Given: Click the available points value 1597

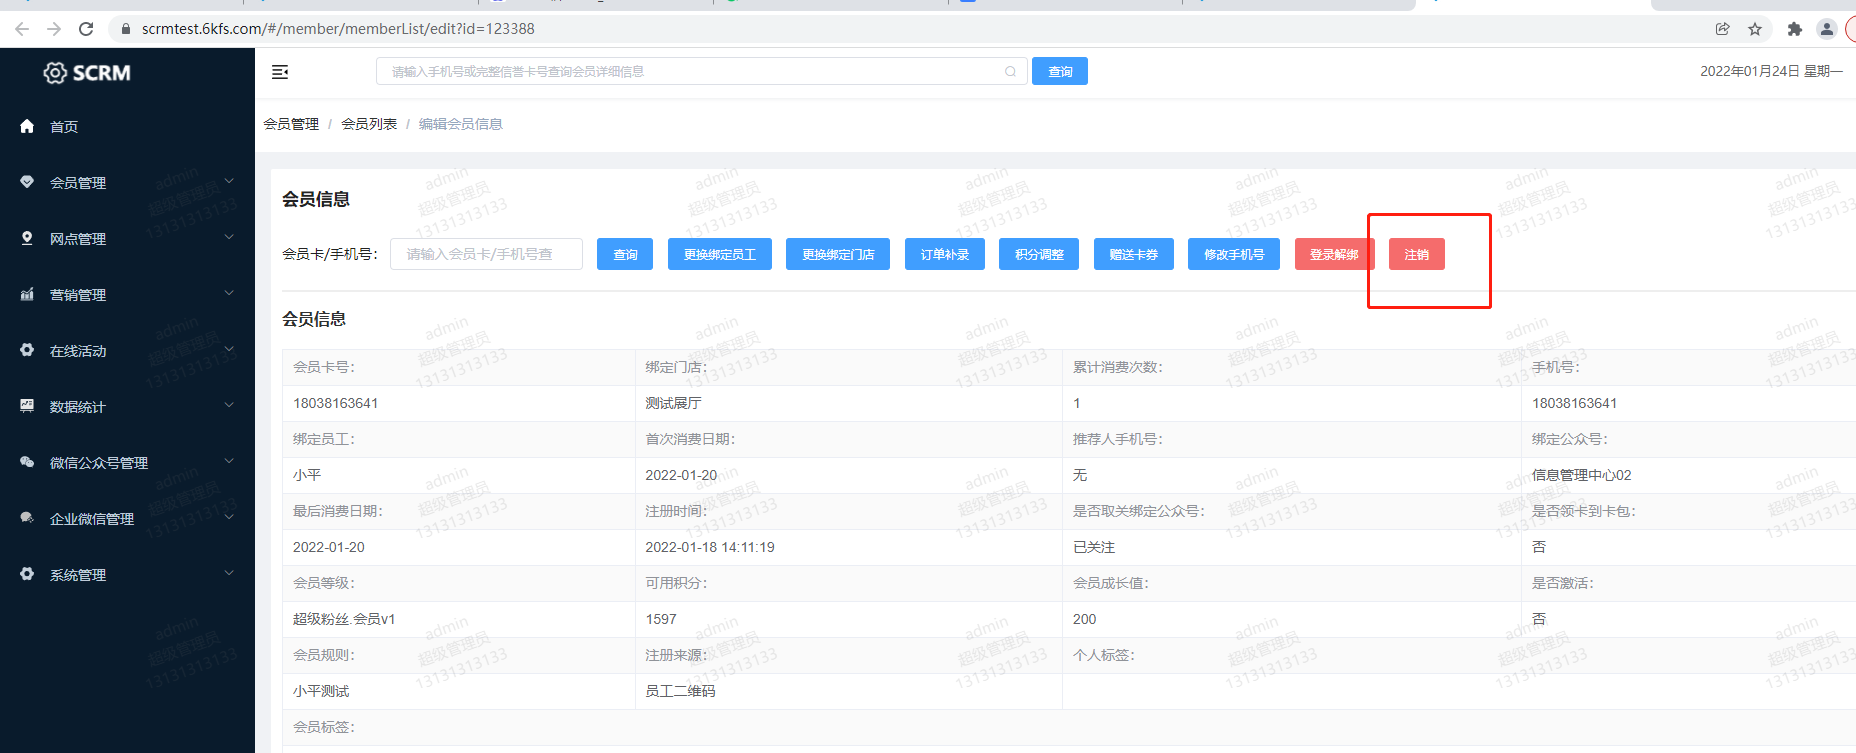Looking at the screenshot, I should (x=661, y=619).
